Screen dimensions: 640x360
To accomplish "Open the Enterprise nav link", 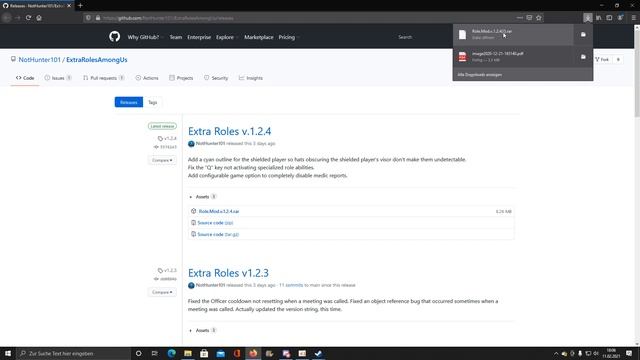I will coord(199,37).
